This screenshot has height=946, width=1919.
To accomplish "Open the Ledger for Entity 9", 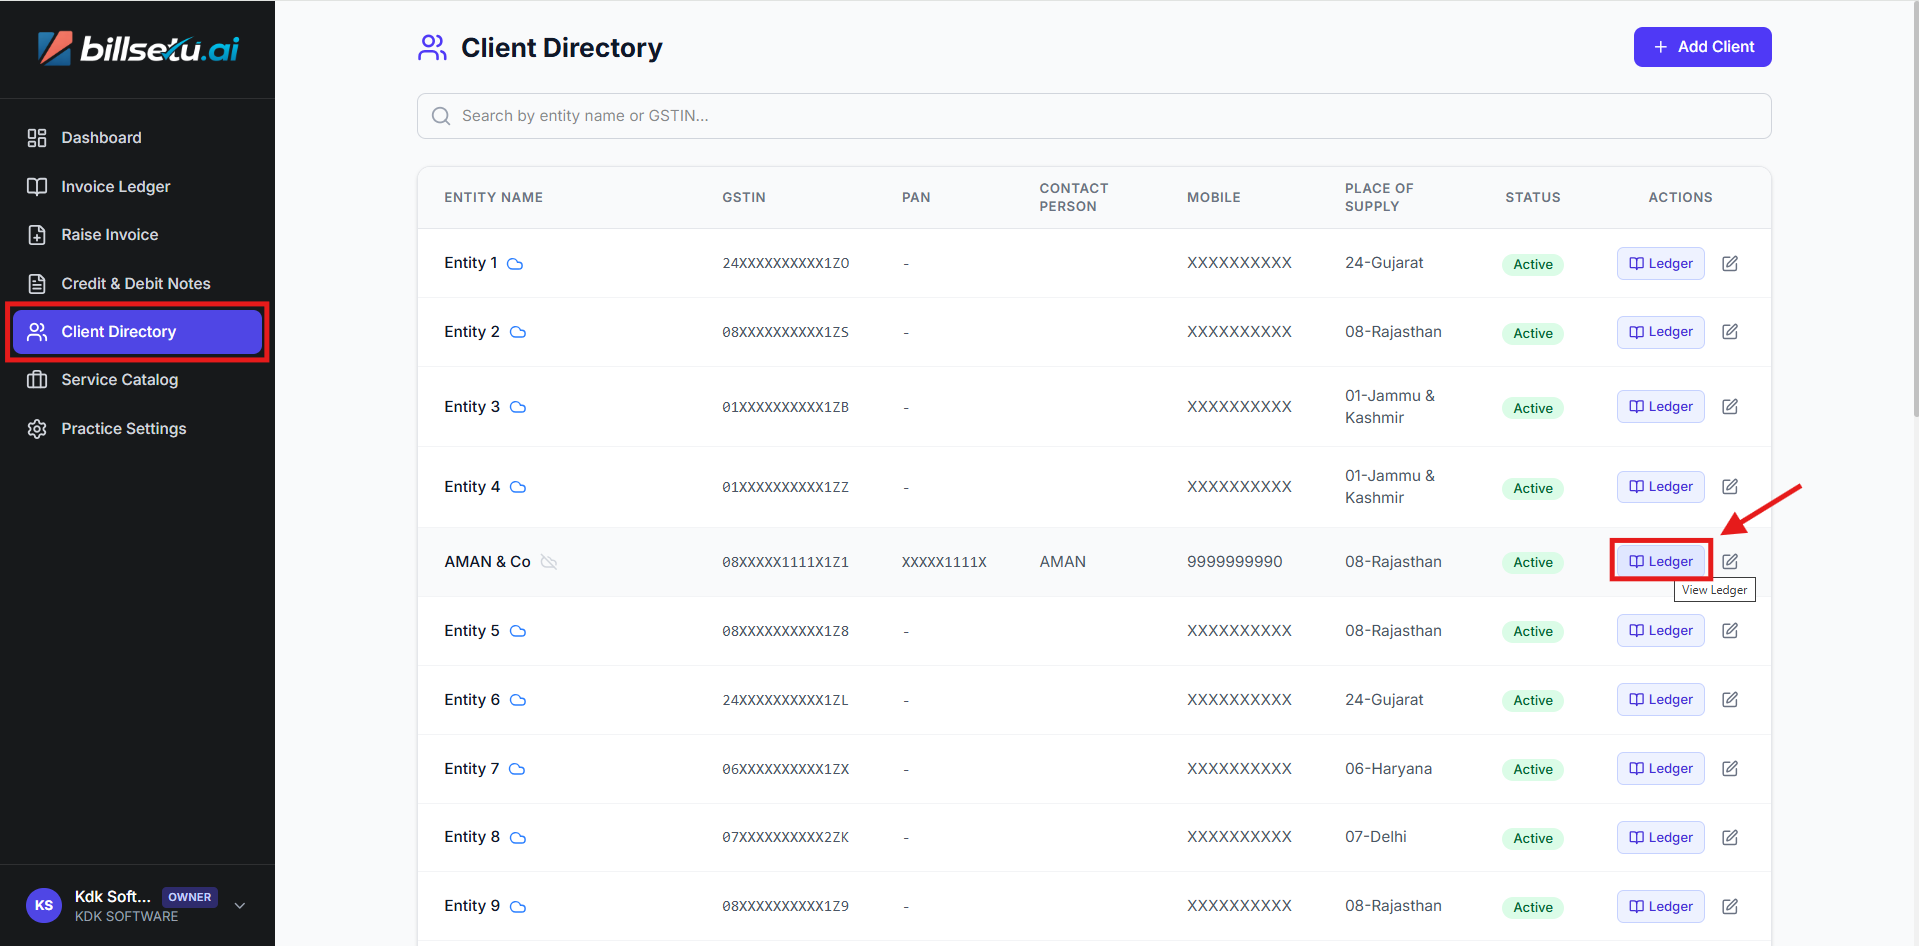I will (1660, 906).
